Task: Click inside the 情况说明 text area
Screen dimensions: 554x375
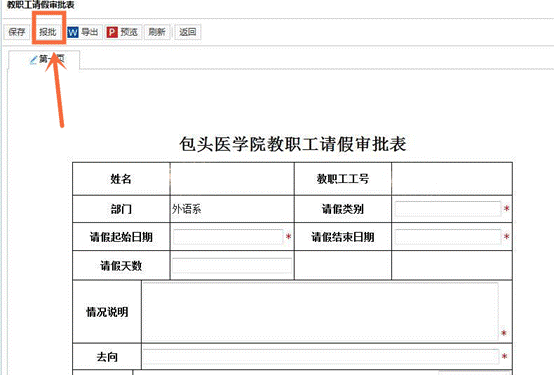Action: tap(320, 311)
